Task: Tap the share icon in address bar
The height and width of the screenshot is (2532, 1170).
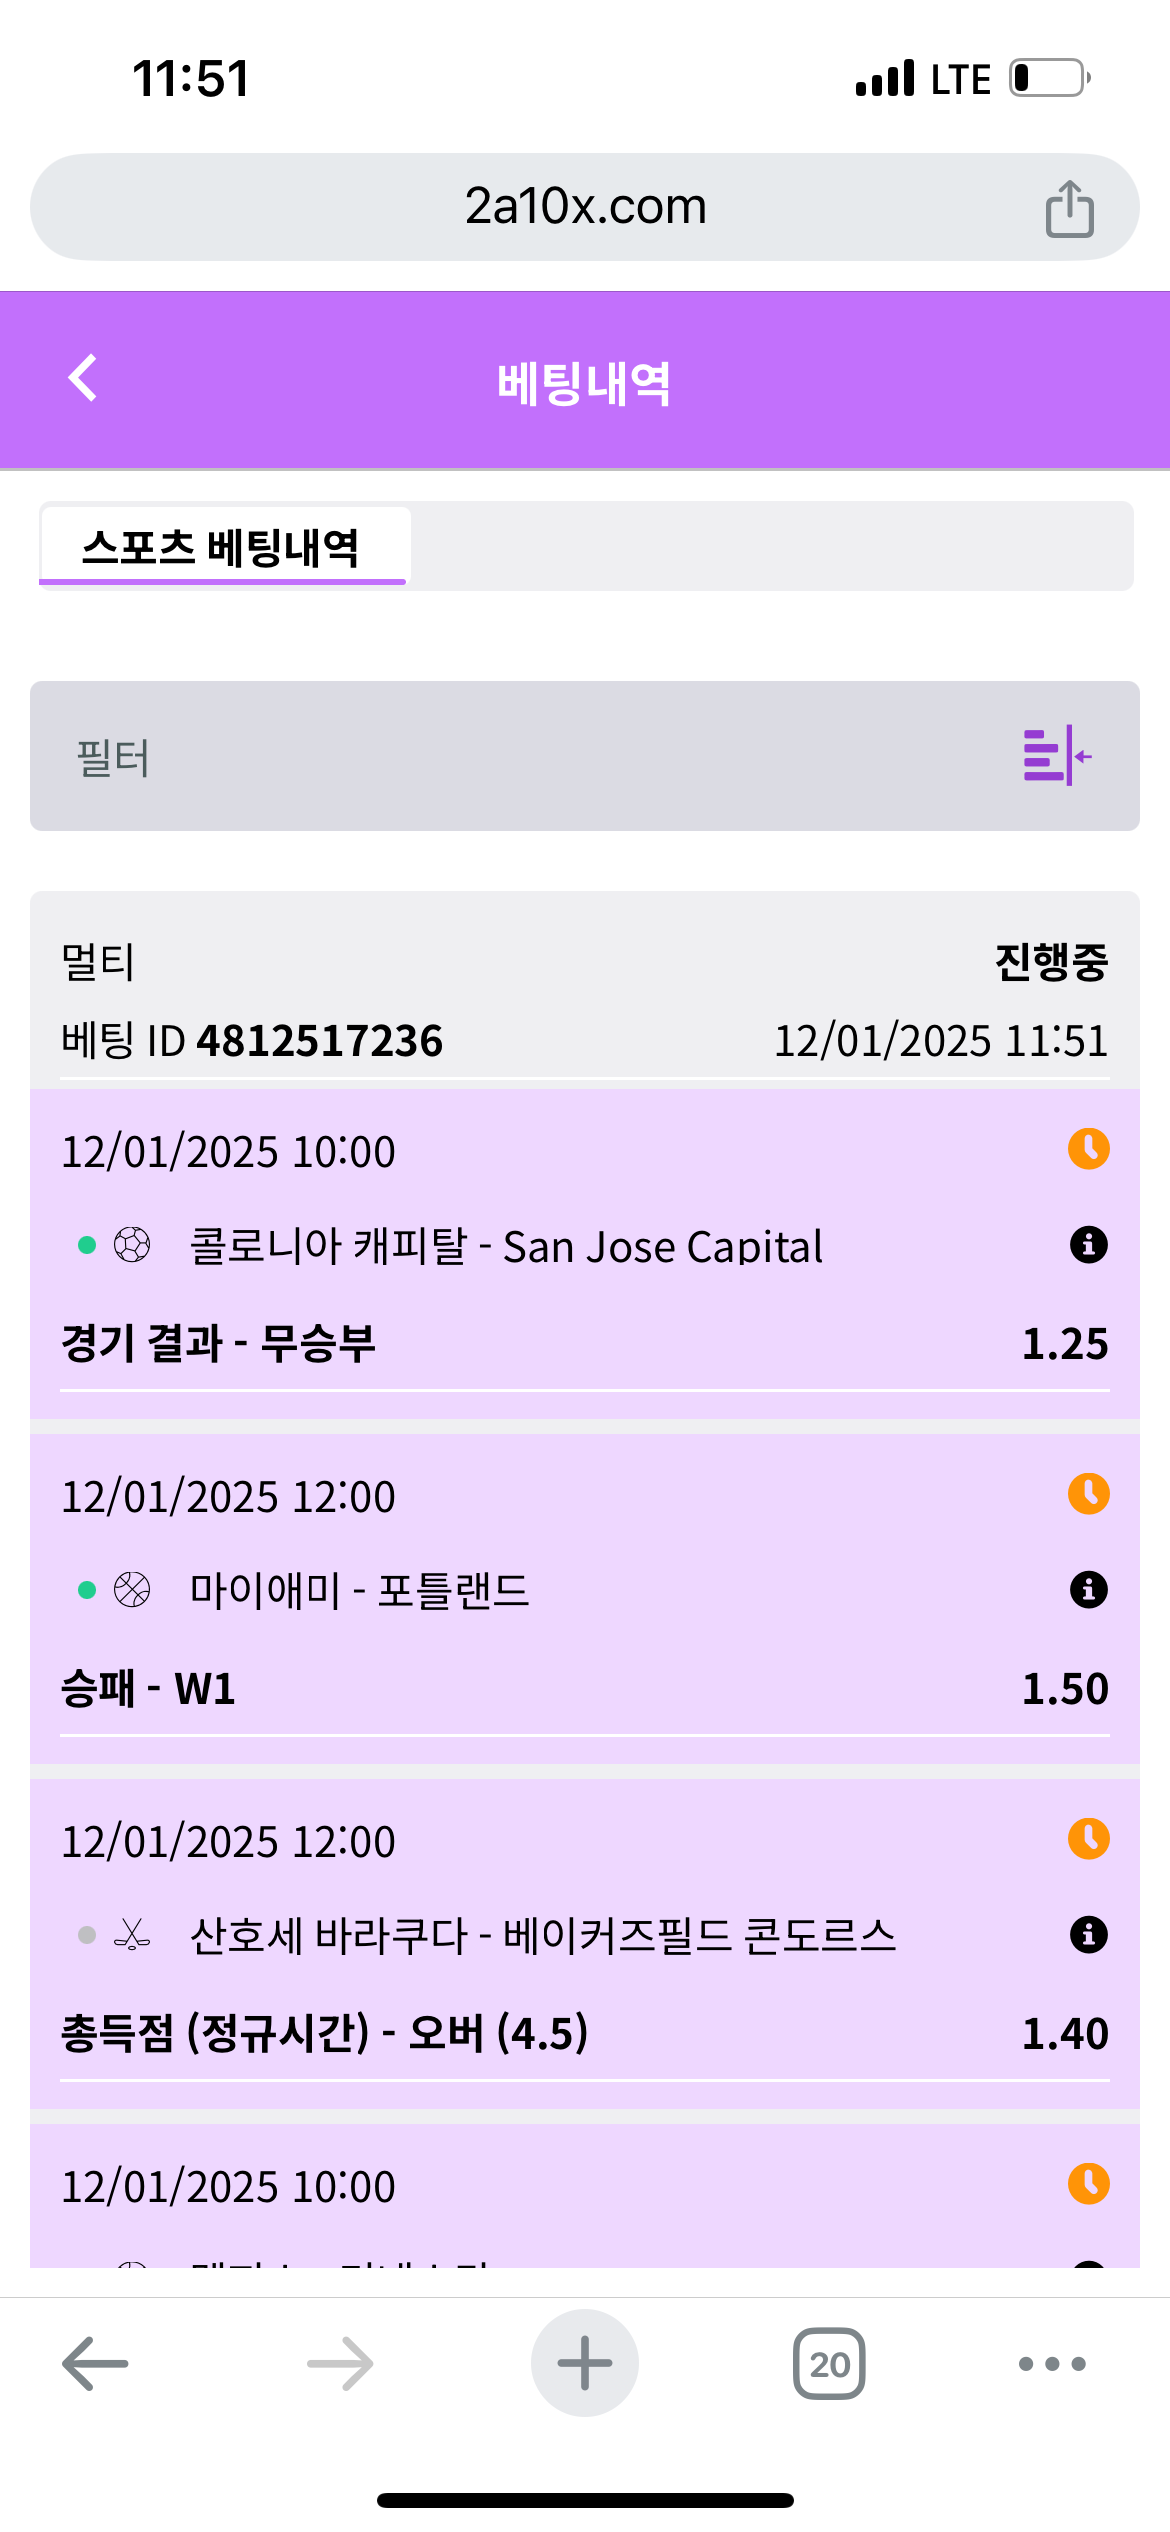Action: pyautogui.click(x=1069, y=208)
